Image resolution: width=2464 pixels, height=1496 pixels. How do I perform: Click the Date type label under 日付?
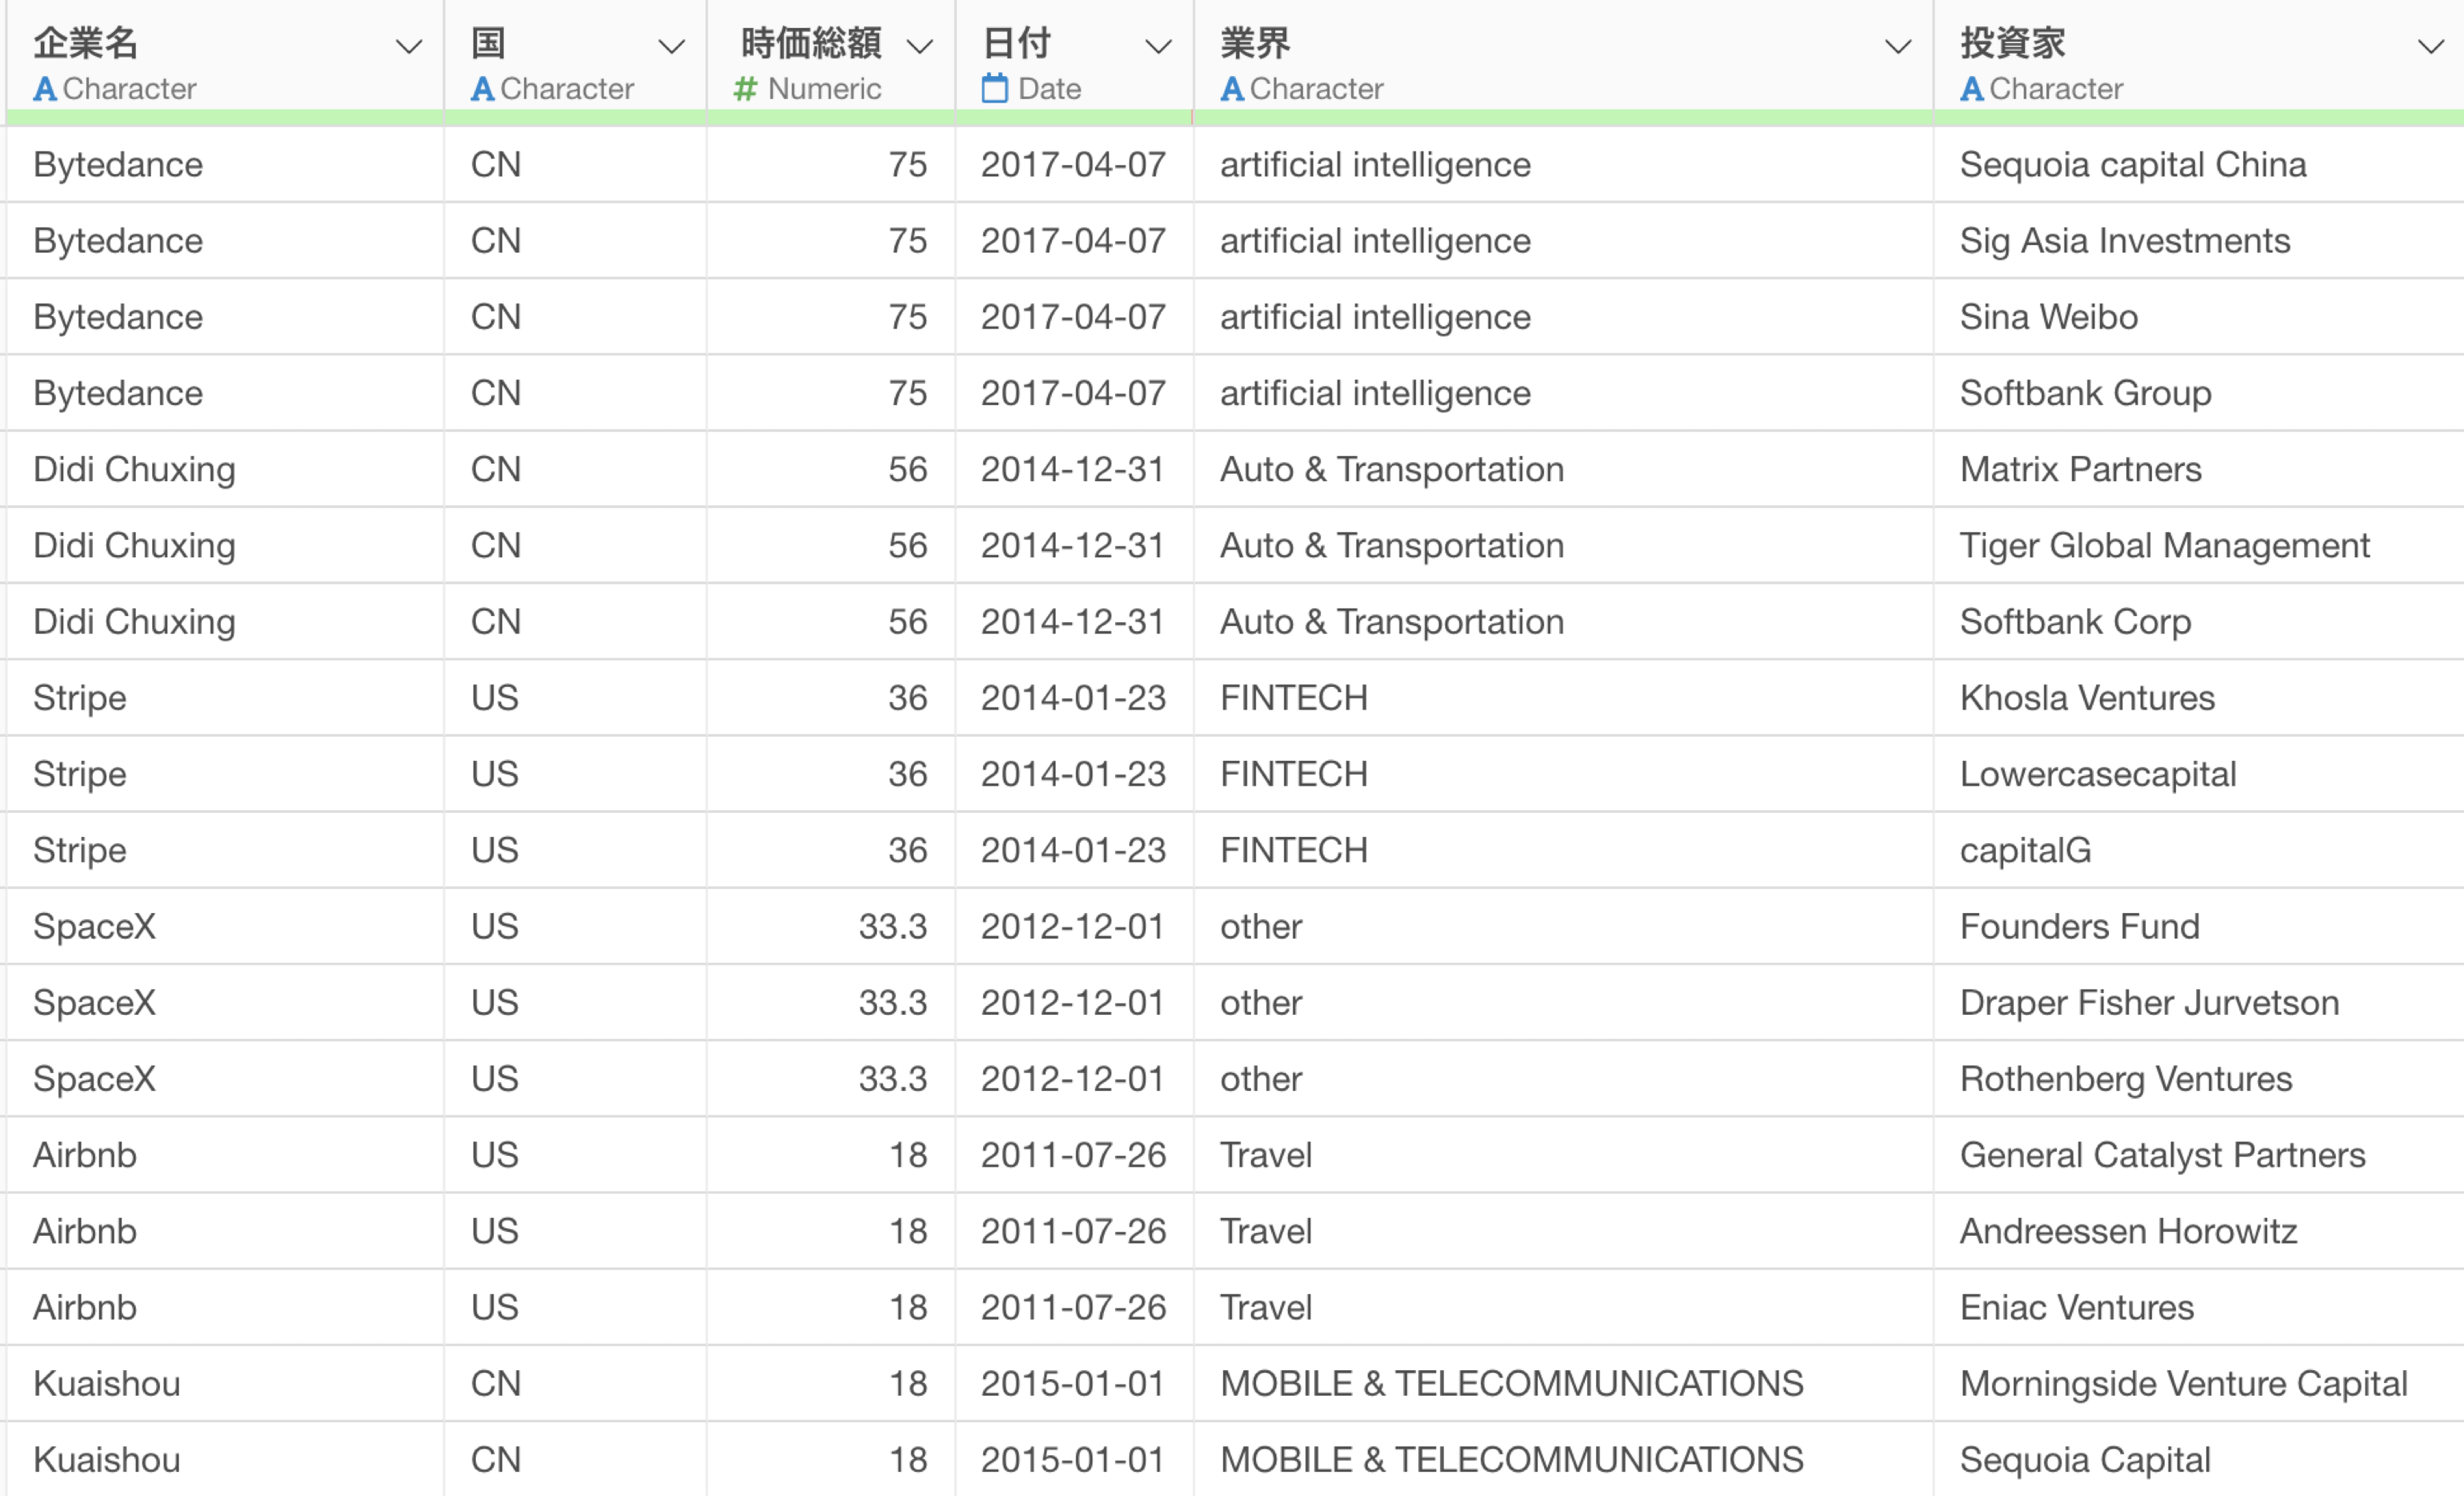1049,89
